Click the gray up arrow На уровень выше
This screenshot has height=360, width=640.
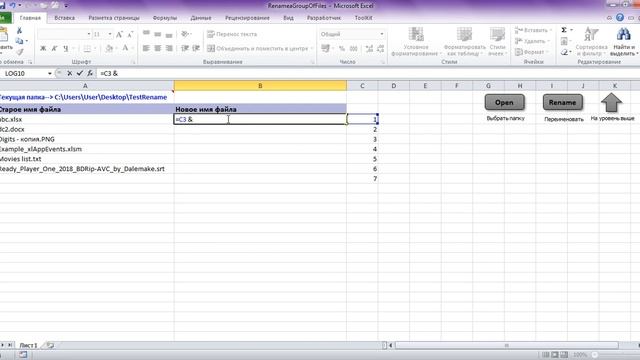click(611, 102)
